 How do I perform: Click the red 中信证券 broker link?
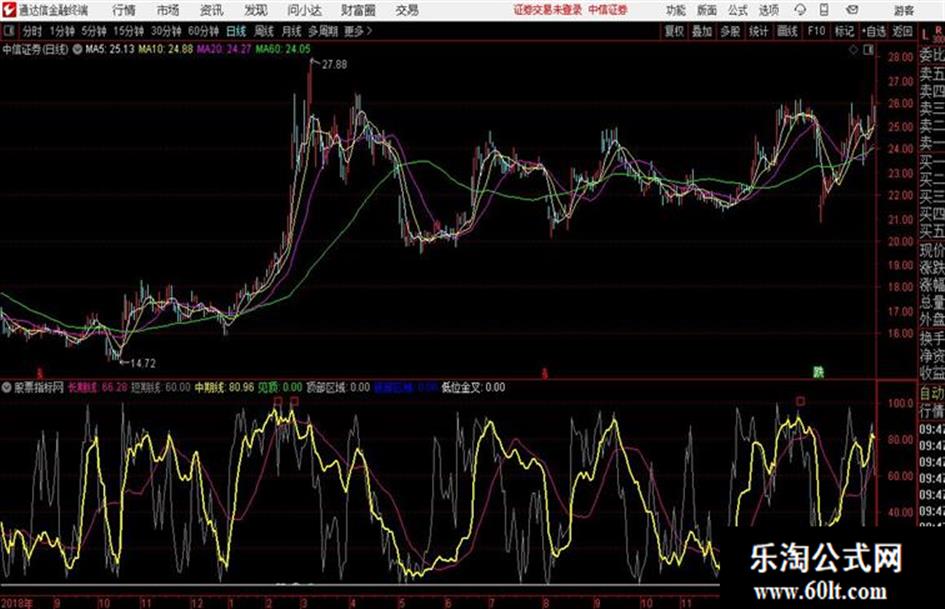(608, 10)
